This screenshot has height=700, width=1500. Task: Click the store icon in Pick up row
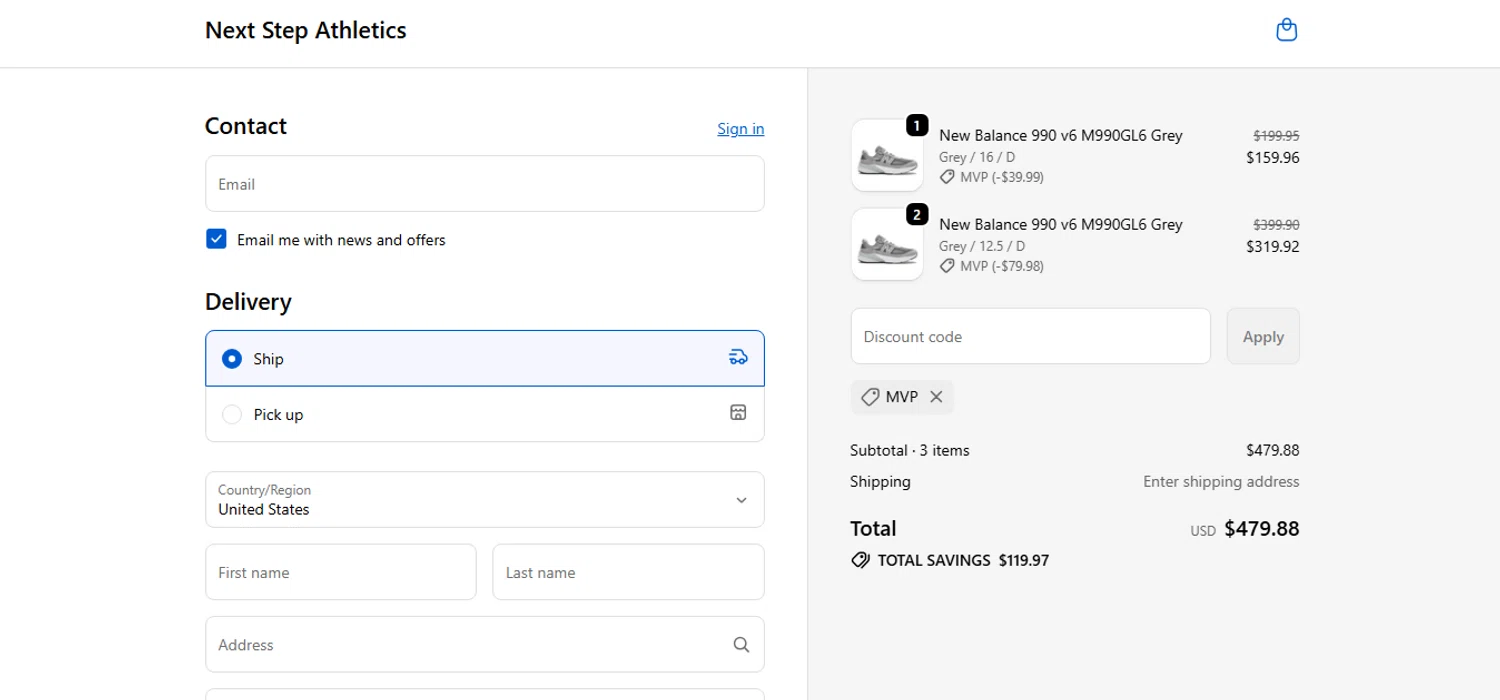738,413
